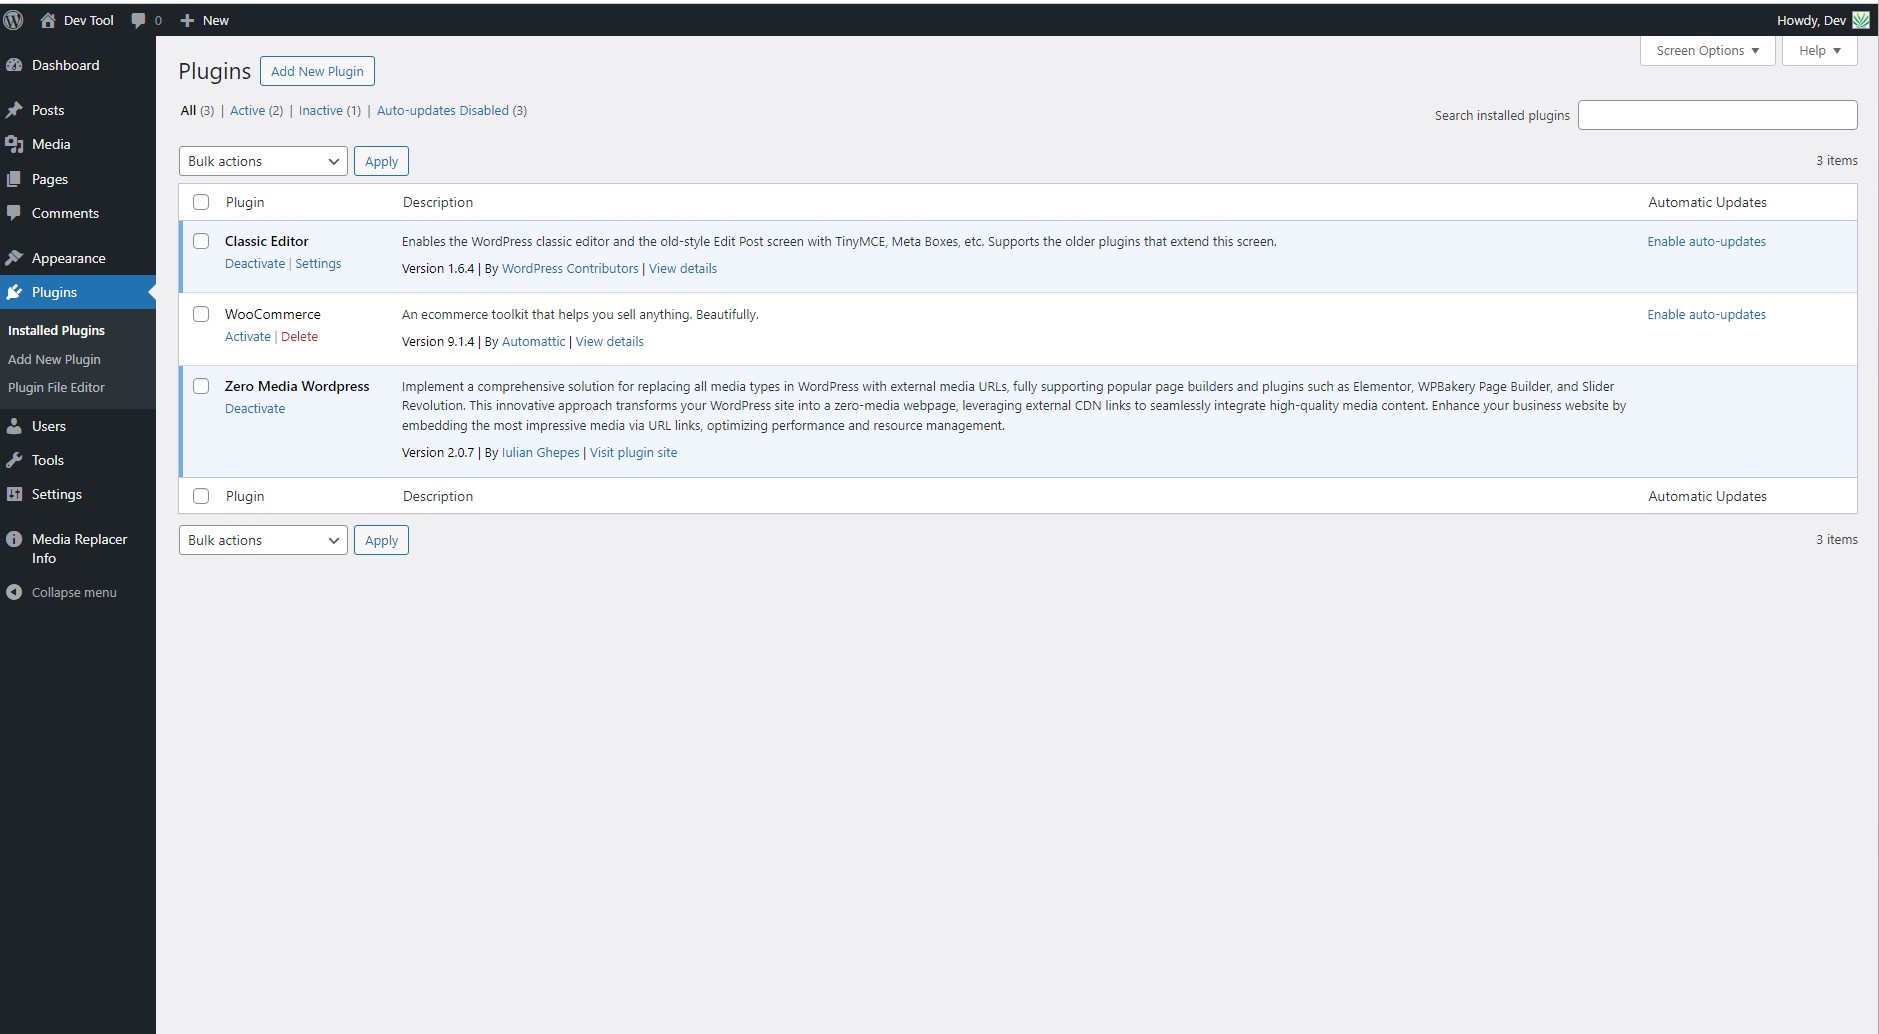
Task: Tick the select-all checkbox in table header
Action: [x=201, y=202]
